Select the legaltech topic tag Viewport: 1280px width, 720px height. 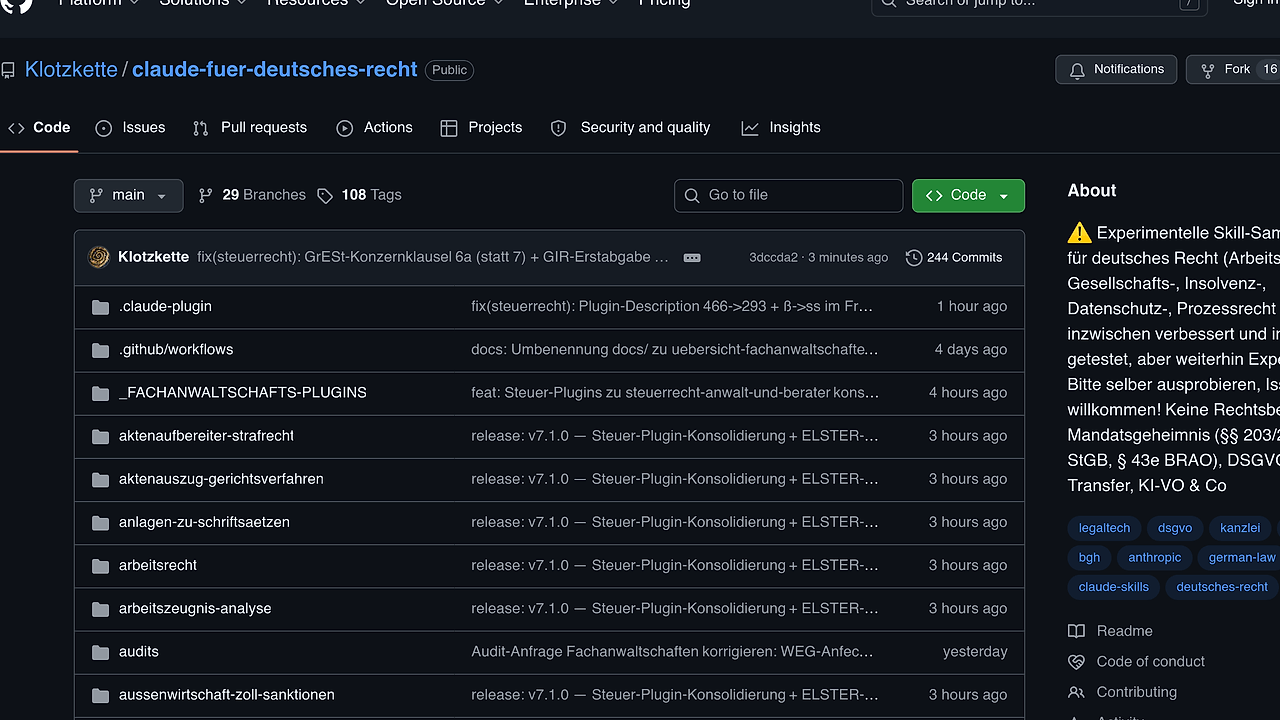point(1104,528)
